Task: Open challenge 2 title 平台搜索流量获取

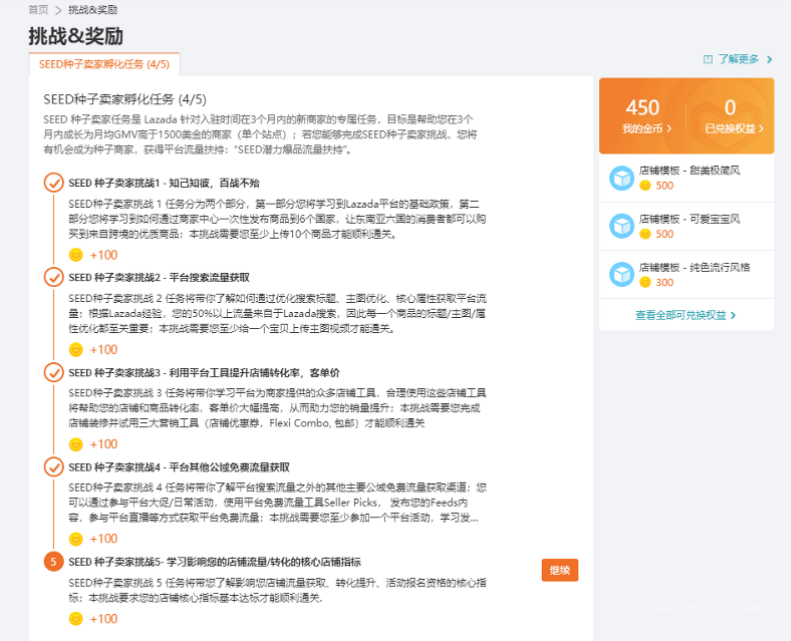Action: [159, 277]
